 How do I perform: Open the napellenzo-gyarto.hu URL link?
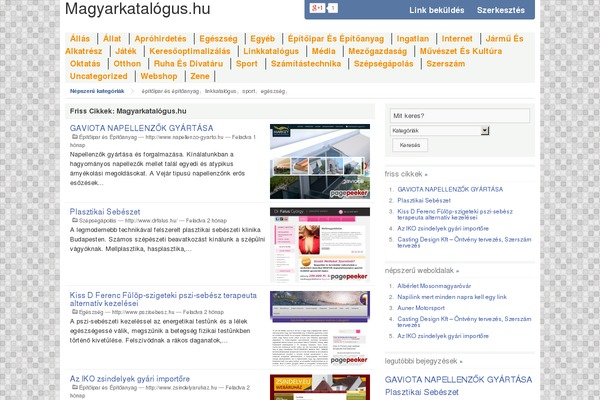coord(184,137)
